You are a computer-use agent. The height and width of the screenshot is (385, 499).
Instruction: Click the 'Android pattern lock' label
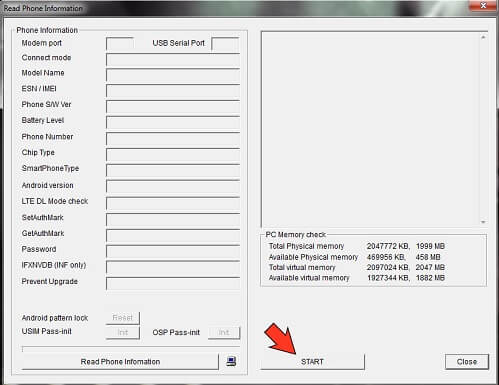pyautogui.click(x=55, y=318)
